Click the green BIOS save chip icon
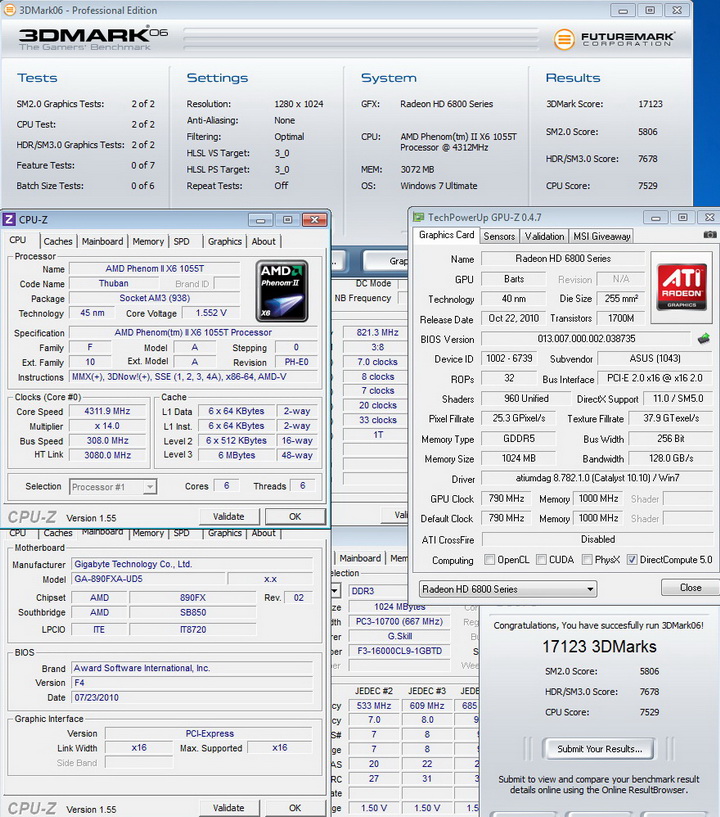 pyautogui.click(x=703, y=339)
